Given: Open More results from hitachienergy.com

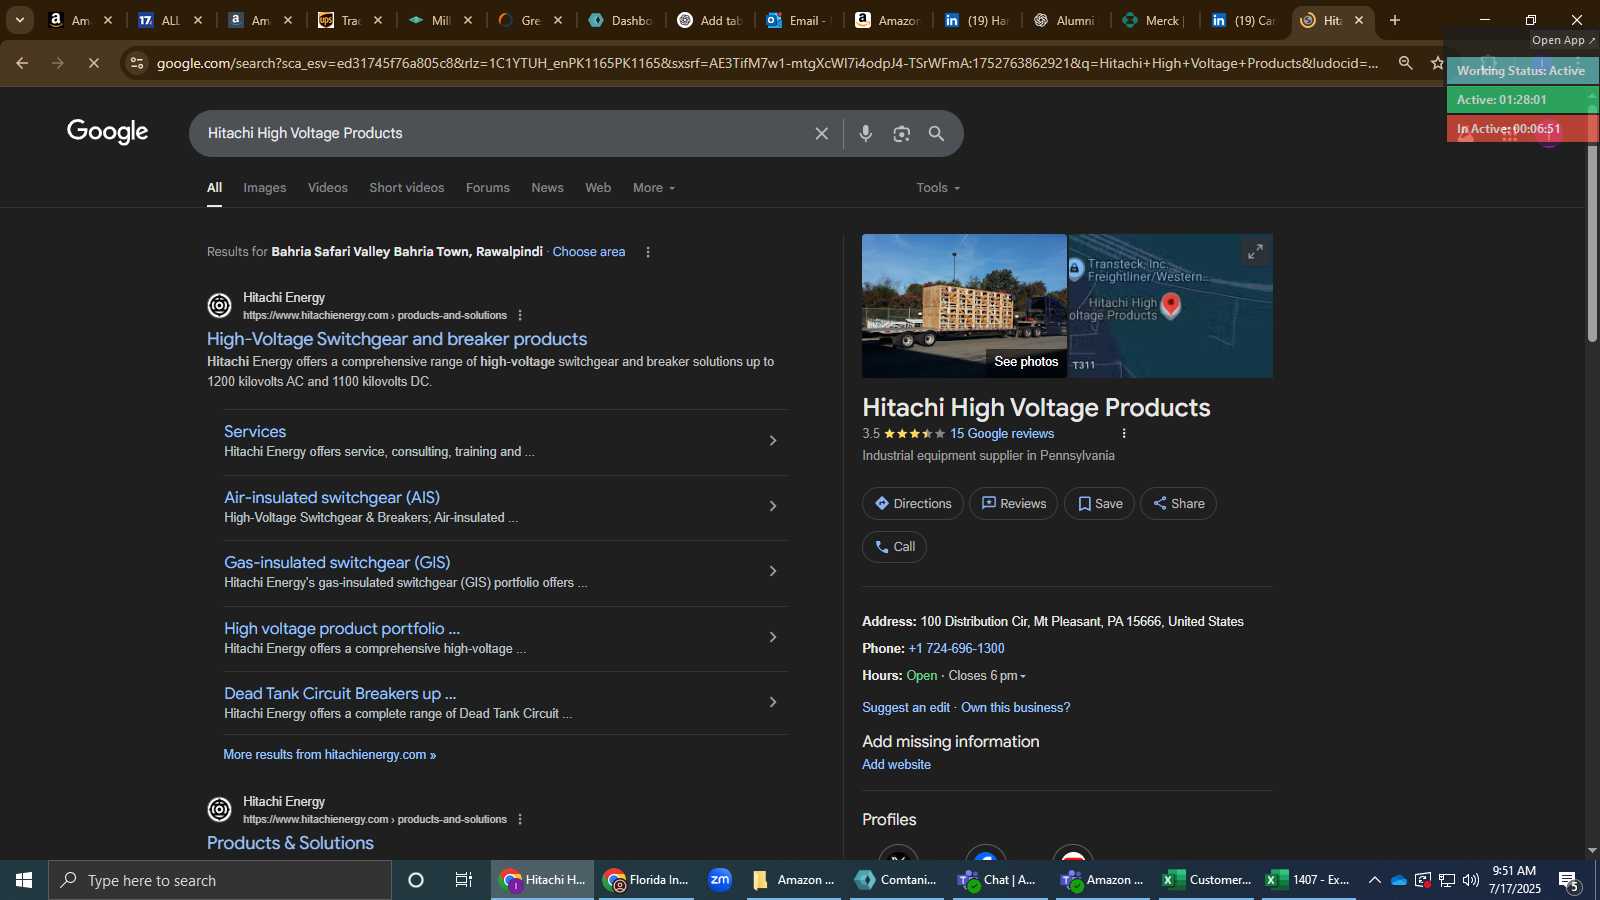Looking at the screenshot, I should coord(329,755).
